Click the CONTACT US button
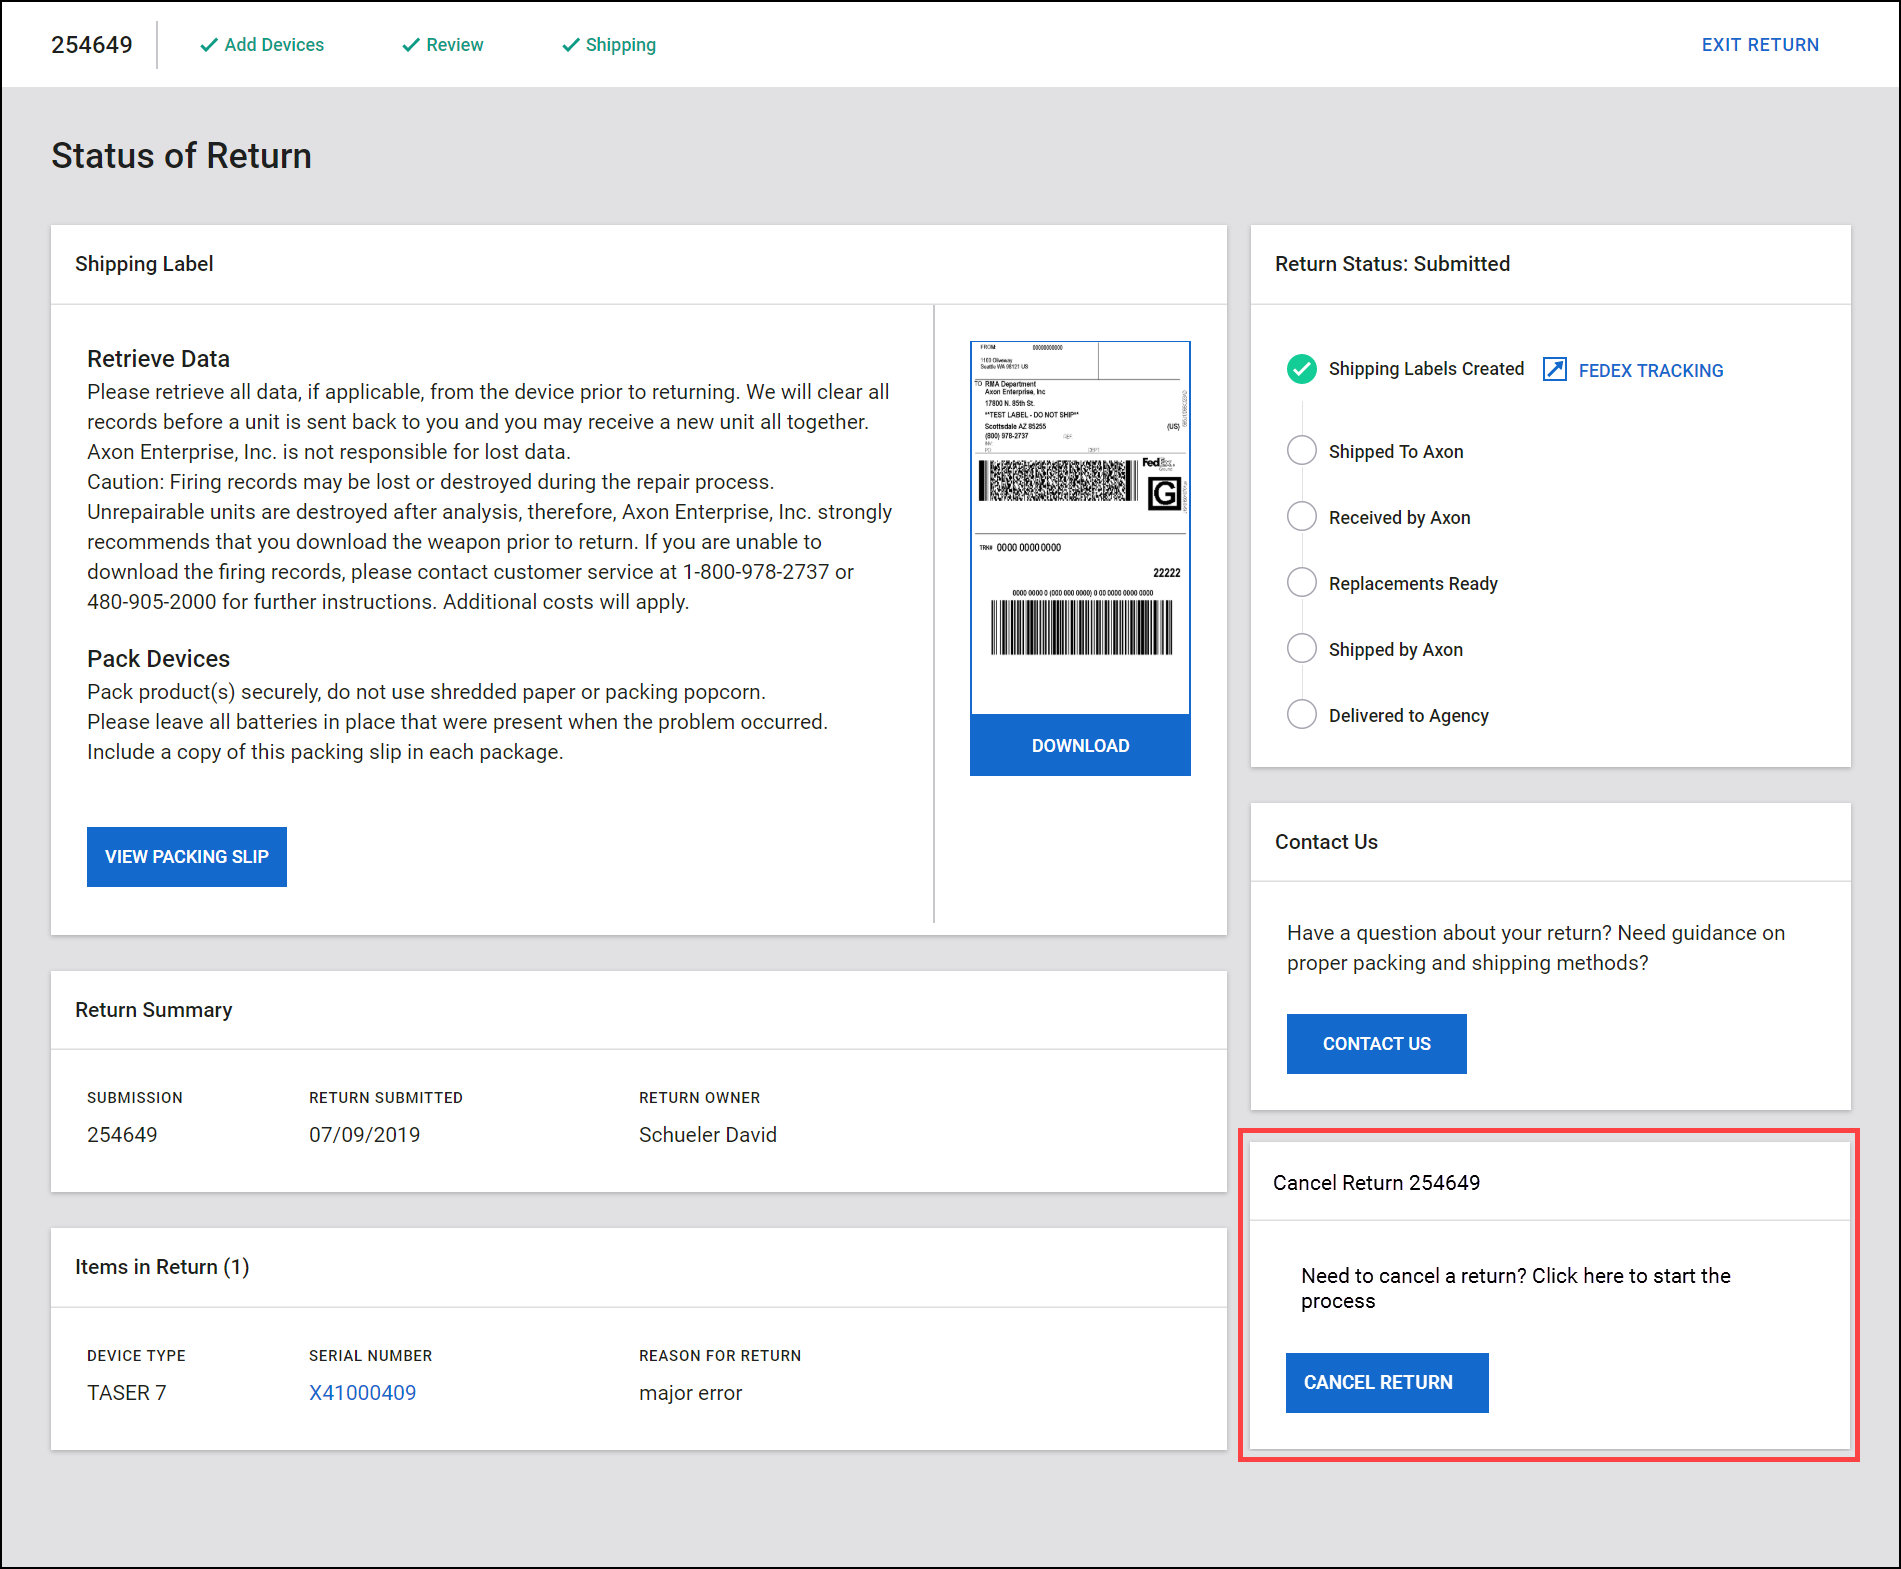 tap(1377, 1044)
